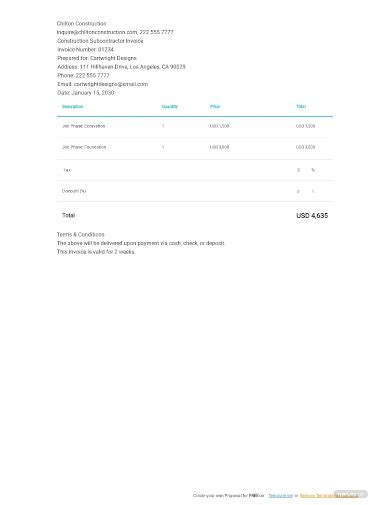Click the Quantity column header

point(170,107)
